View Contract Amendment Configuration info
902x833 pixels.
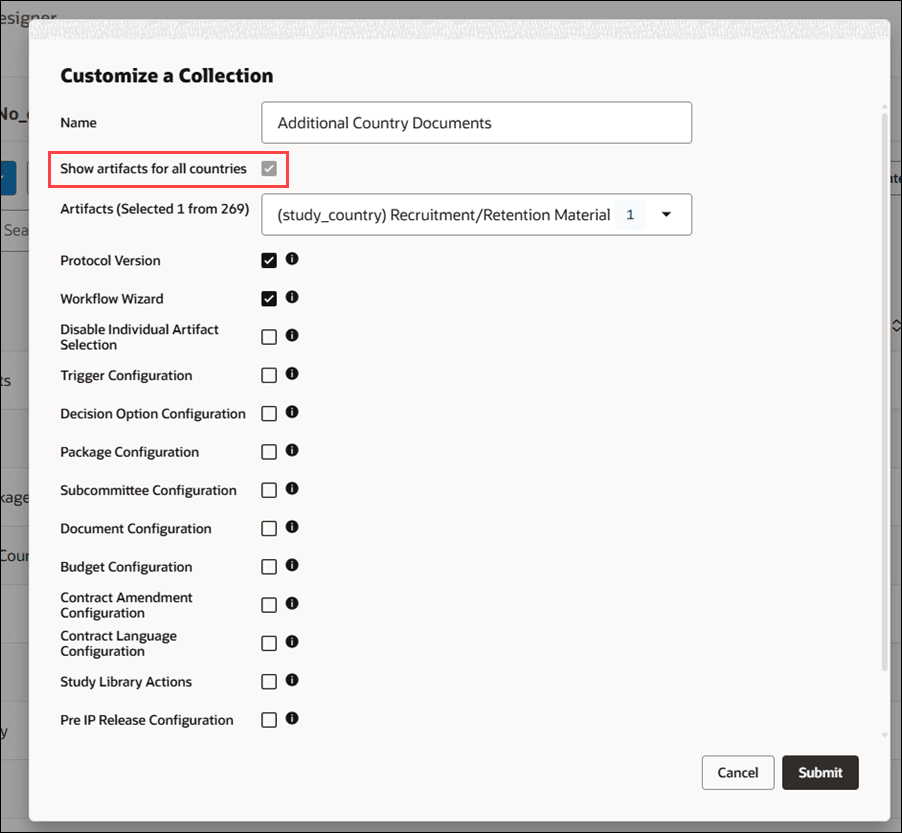[290, 604]
